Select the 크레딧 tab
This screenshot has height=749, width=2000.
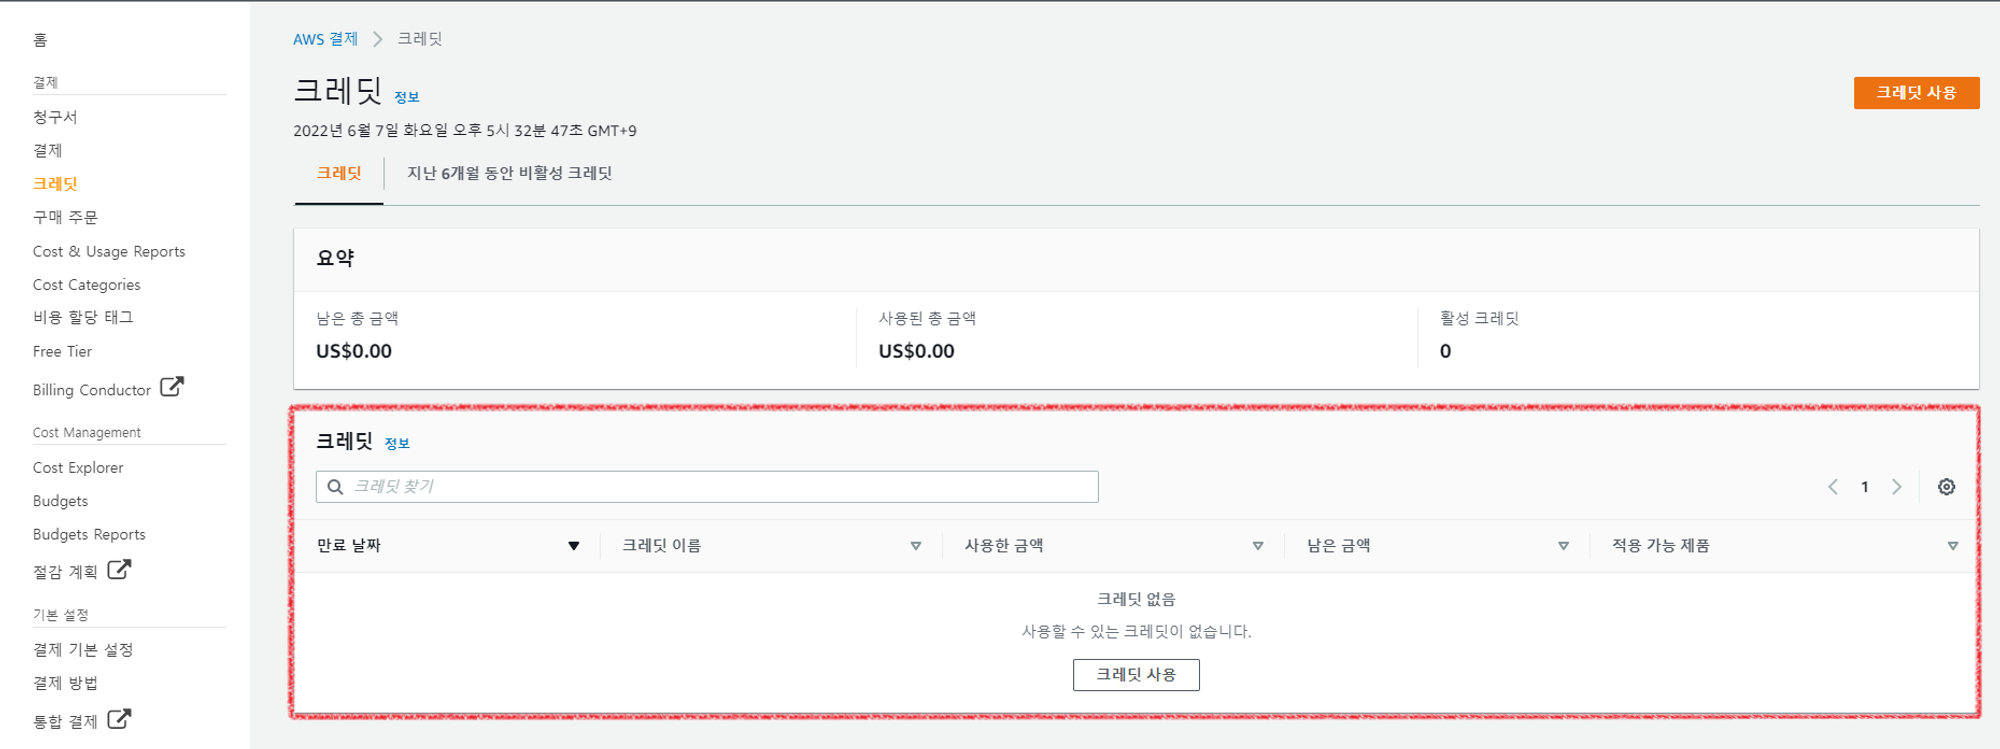point(339,173)
